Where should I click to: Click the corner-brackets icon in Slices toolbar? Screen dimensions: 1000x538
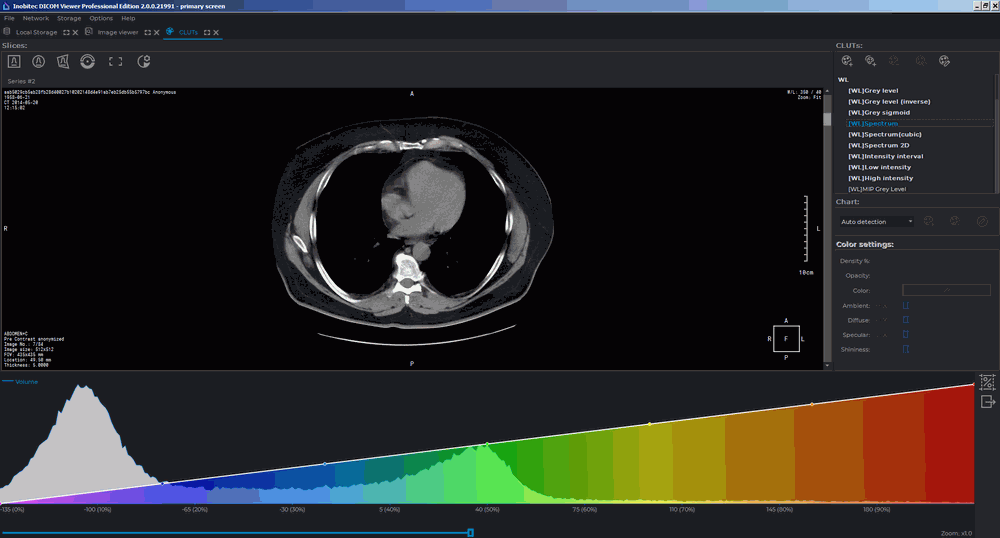pyautogui.click(x=116, y=62)
